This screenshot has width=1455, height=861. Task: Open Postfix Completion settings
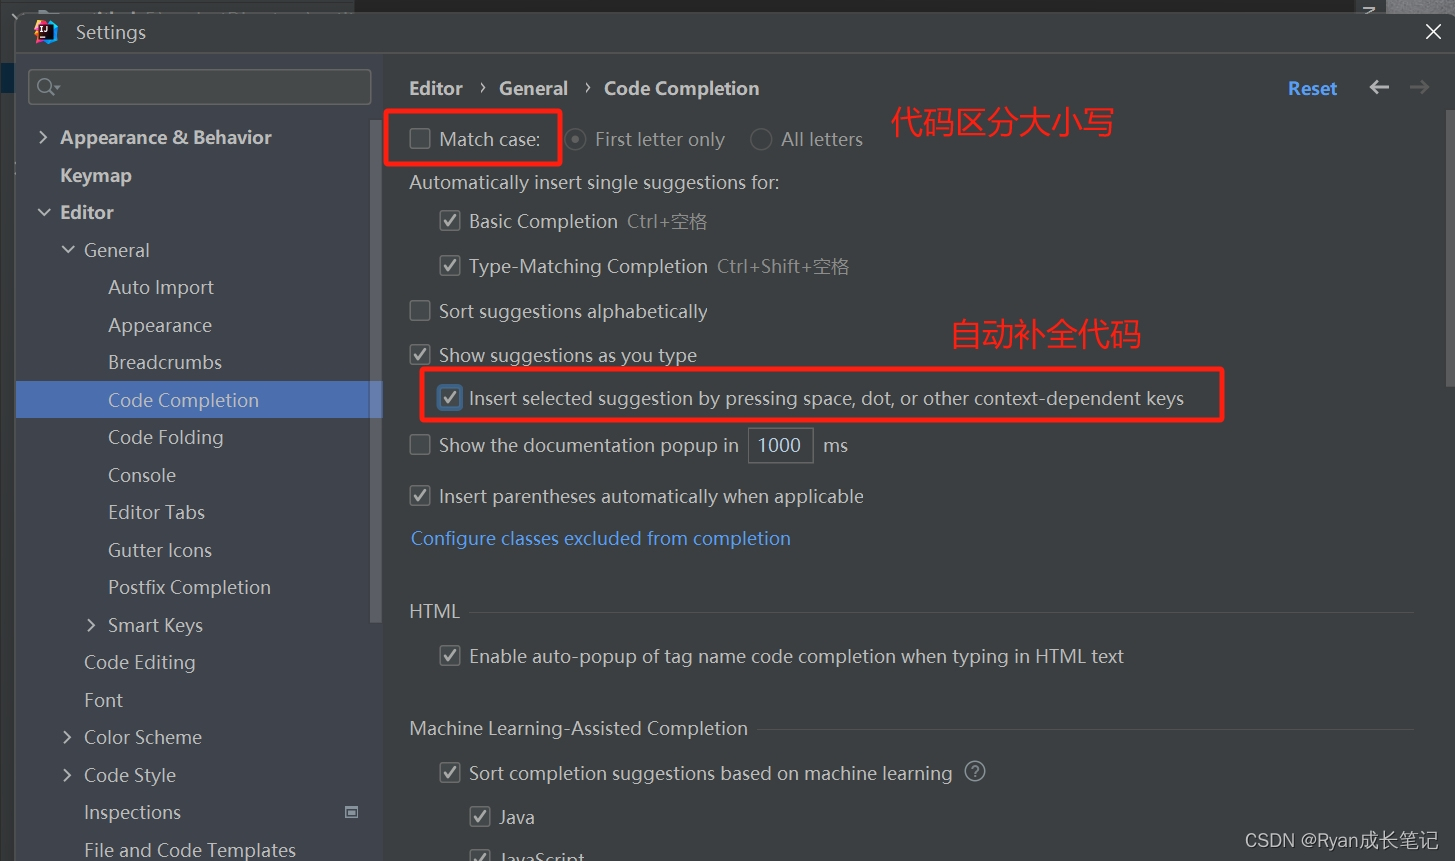[189, 587]
